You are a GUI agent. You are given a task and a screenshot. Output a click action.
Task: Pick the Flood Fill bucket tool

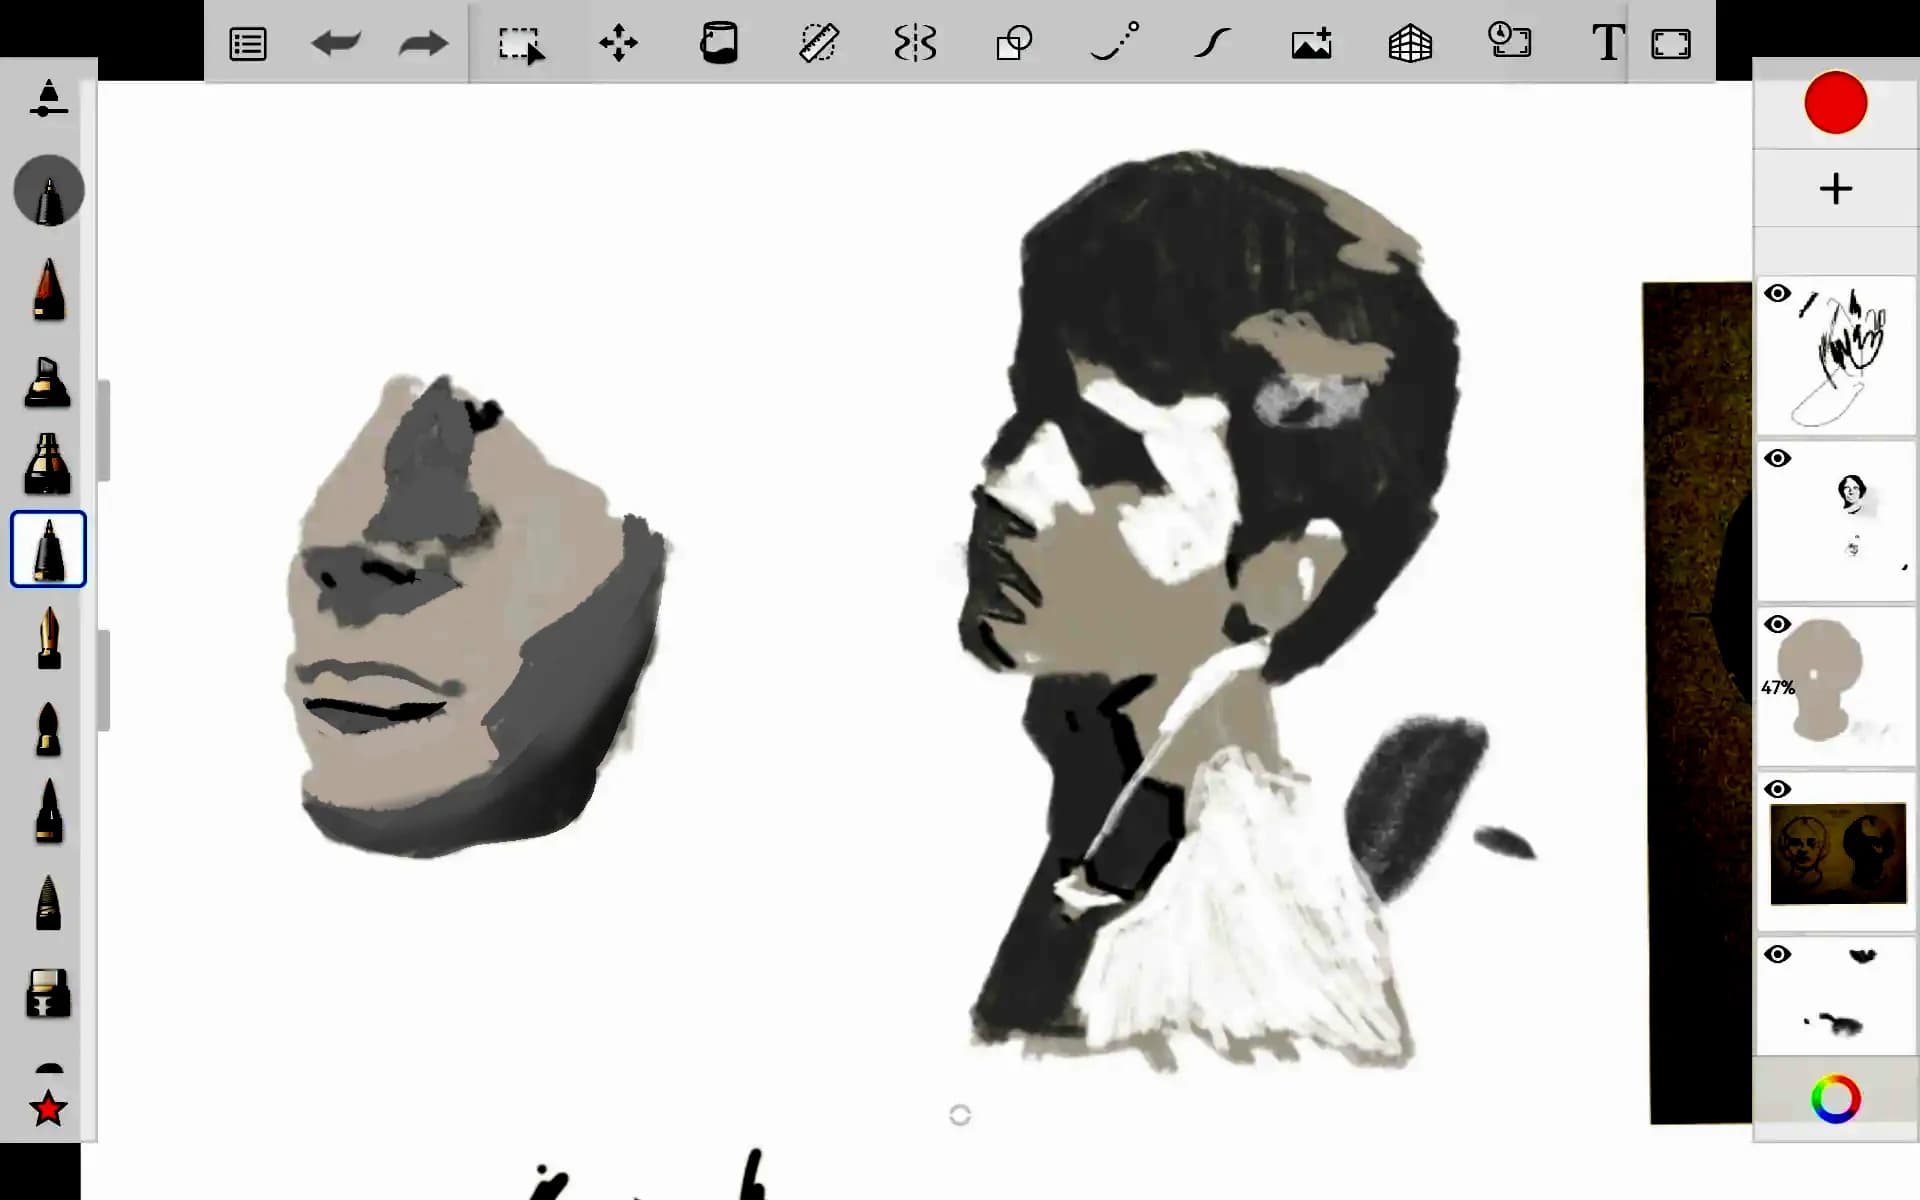pyautogui.click(x=718, y=43)
